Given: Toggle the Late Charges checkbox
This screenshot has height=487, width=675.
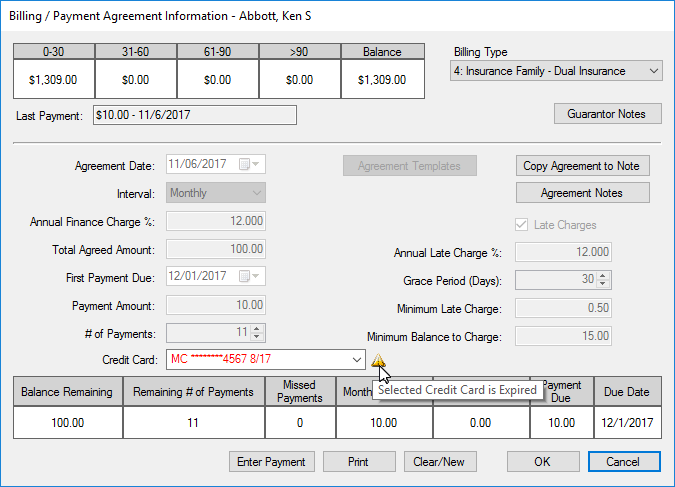Looking at the screenshot, I should 519,225.
